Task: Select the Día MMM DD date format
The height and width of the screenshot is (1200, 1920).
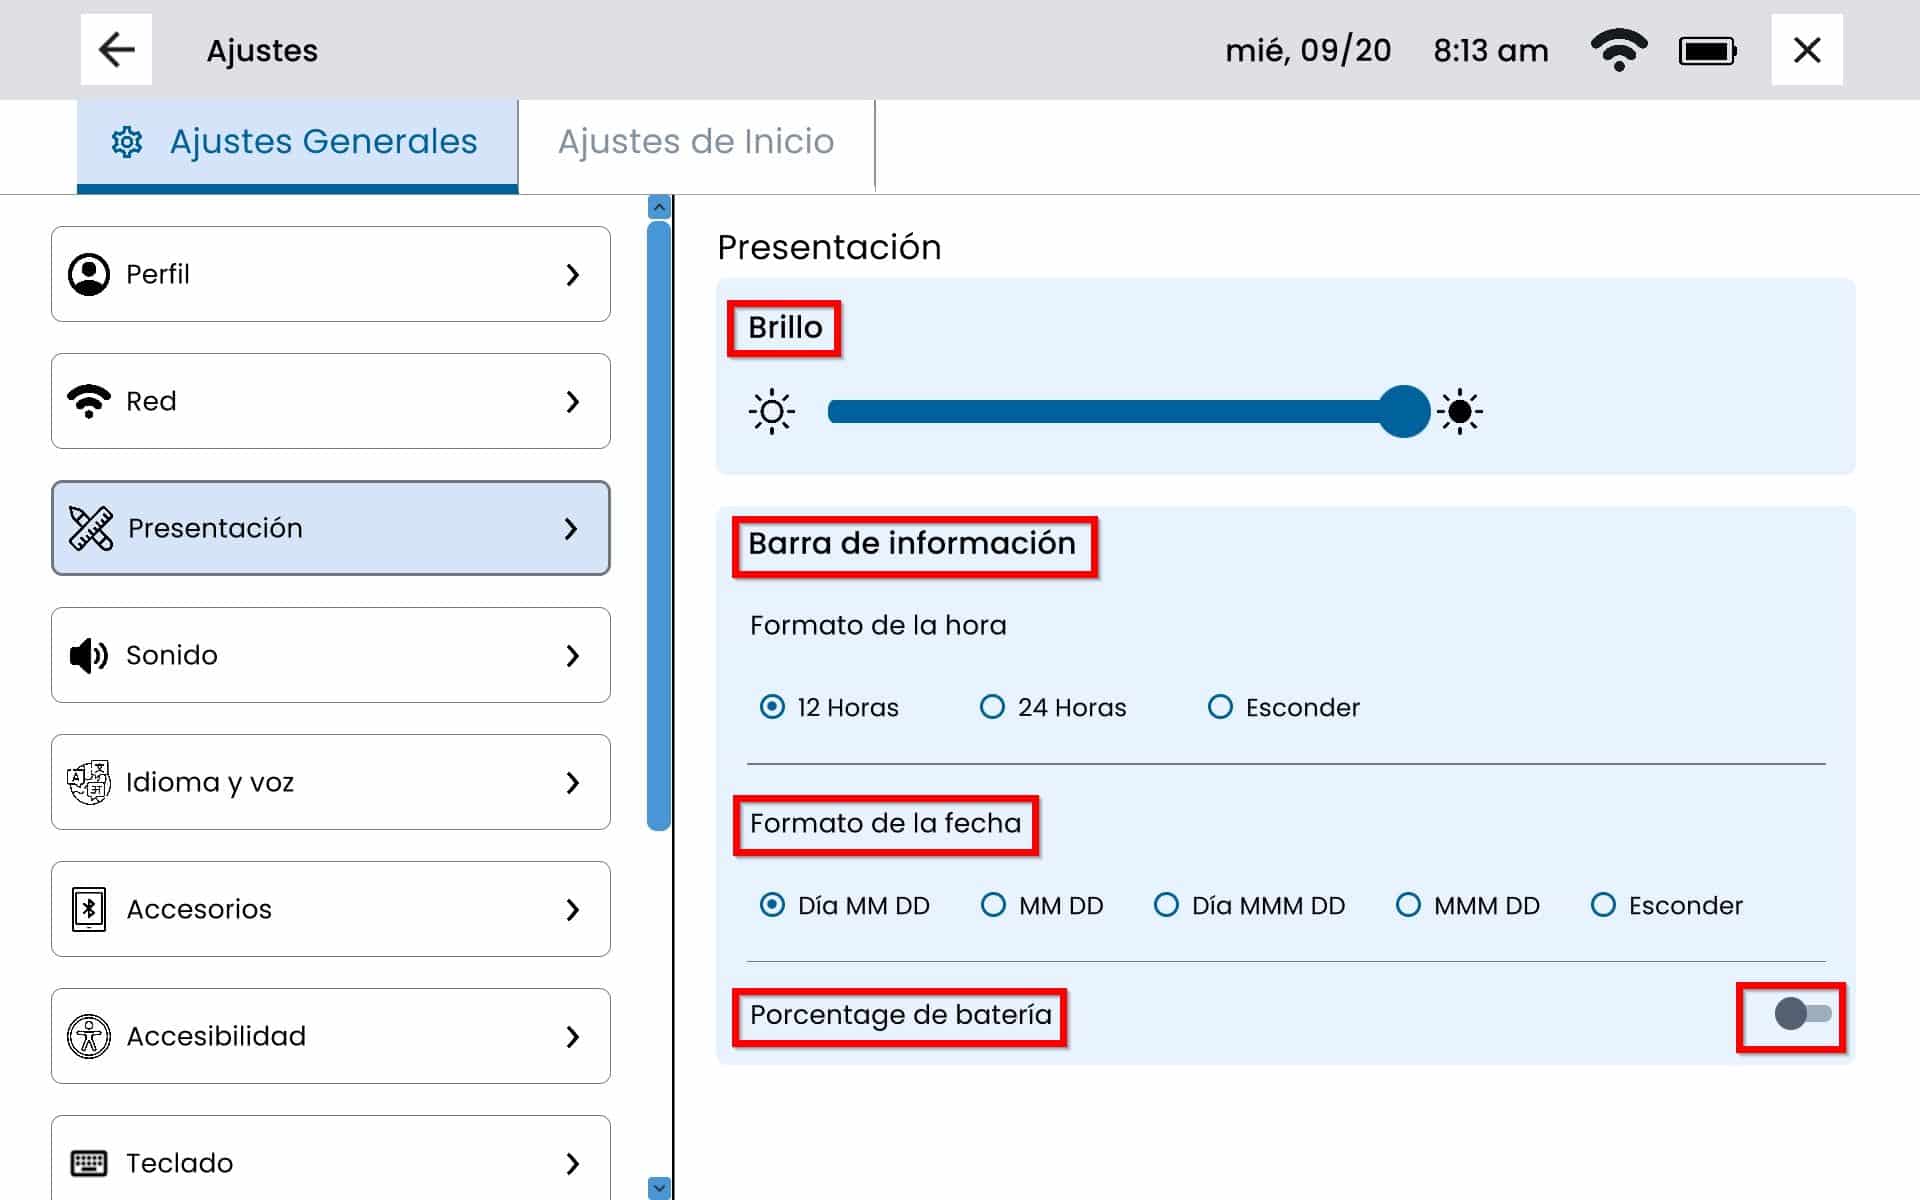Action: point(1166,905)
